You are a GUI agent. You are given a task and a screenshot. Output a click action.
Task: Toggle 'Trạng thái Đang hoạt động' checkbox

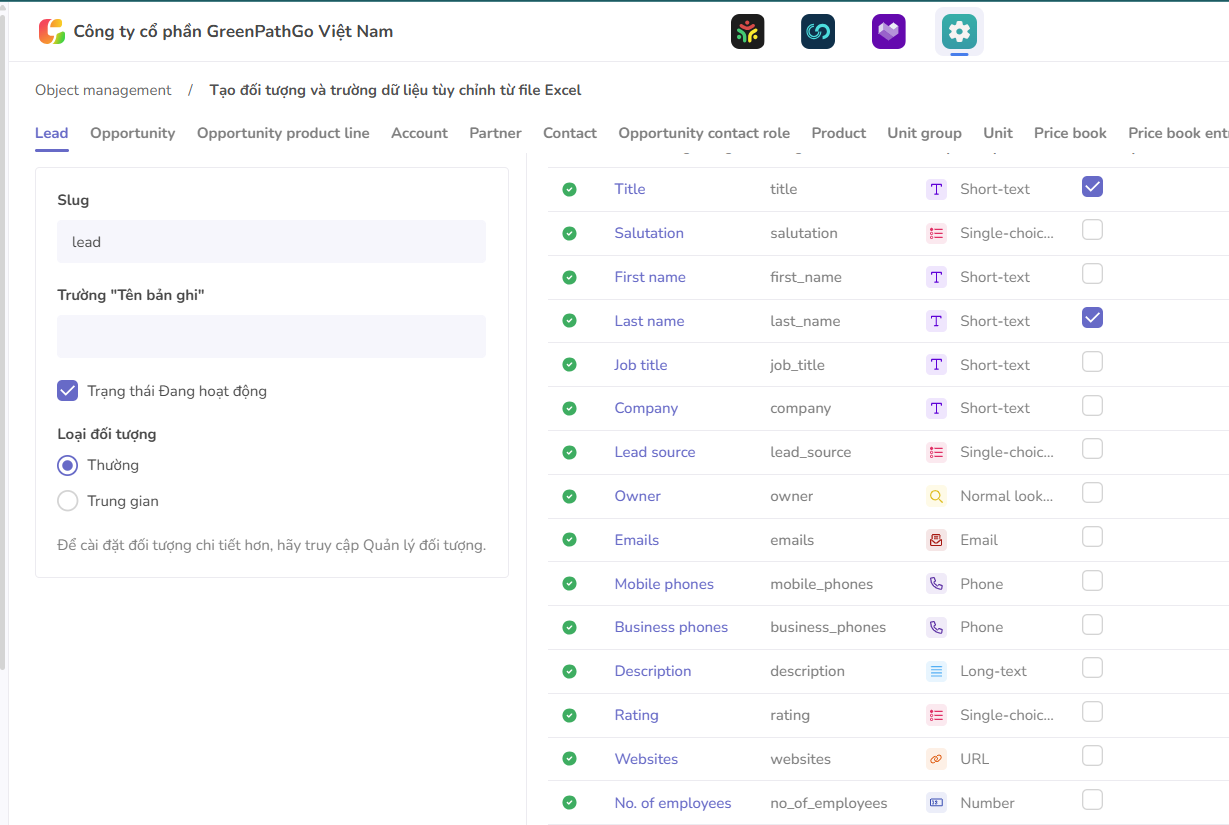68,391
